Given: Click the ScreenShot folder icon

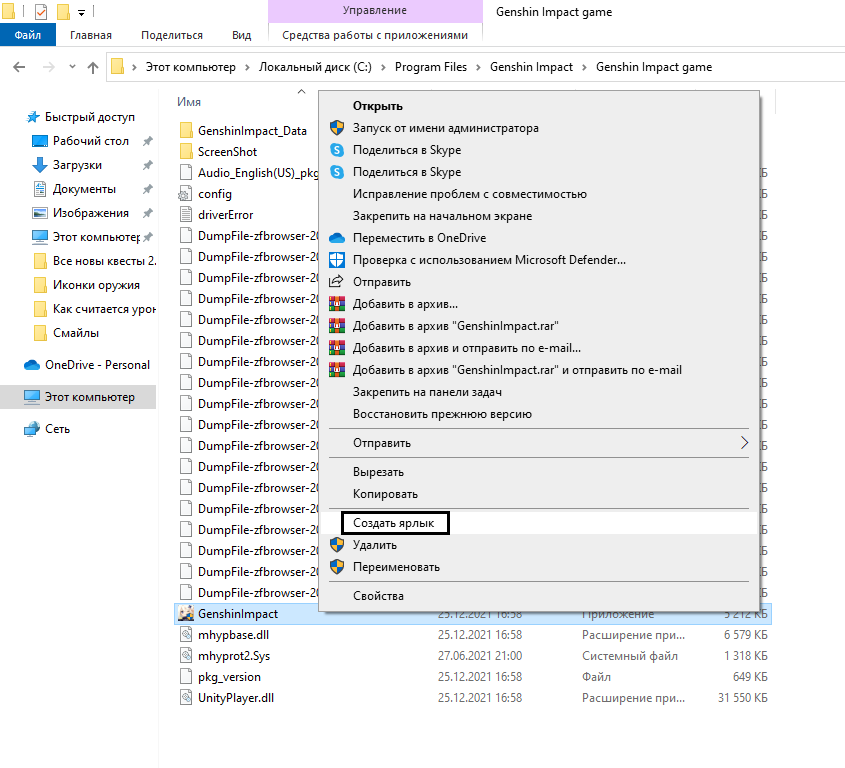Looking at the screenshot, I should tap(186, 151).
